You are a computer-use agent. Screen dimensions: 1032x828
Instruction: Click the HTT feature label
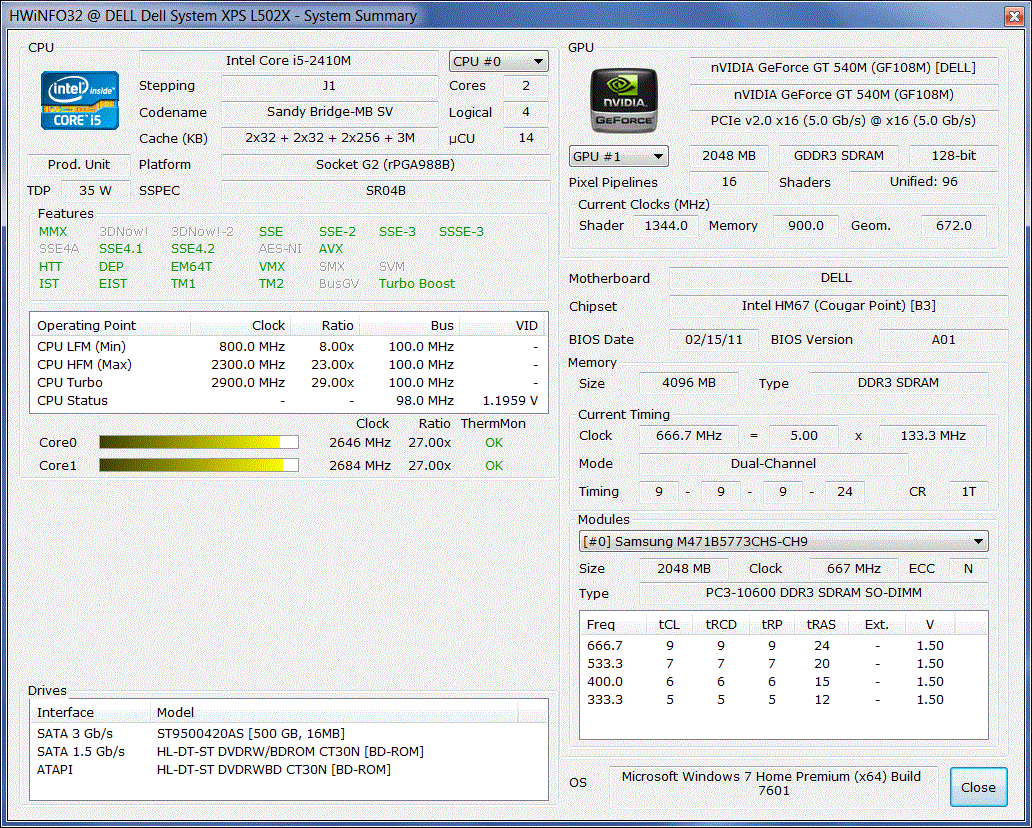[x=50, y=267]
